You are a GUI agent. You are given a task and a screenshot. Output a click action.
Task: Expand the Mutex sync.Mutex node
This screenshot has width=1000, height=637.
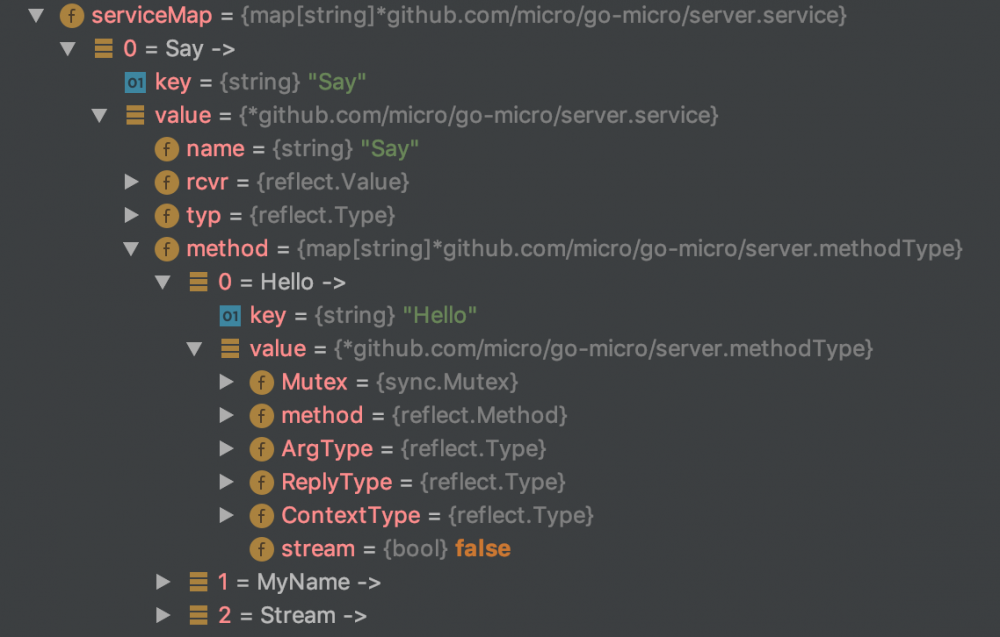[x=226, y=382]
